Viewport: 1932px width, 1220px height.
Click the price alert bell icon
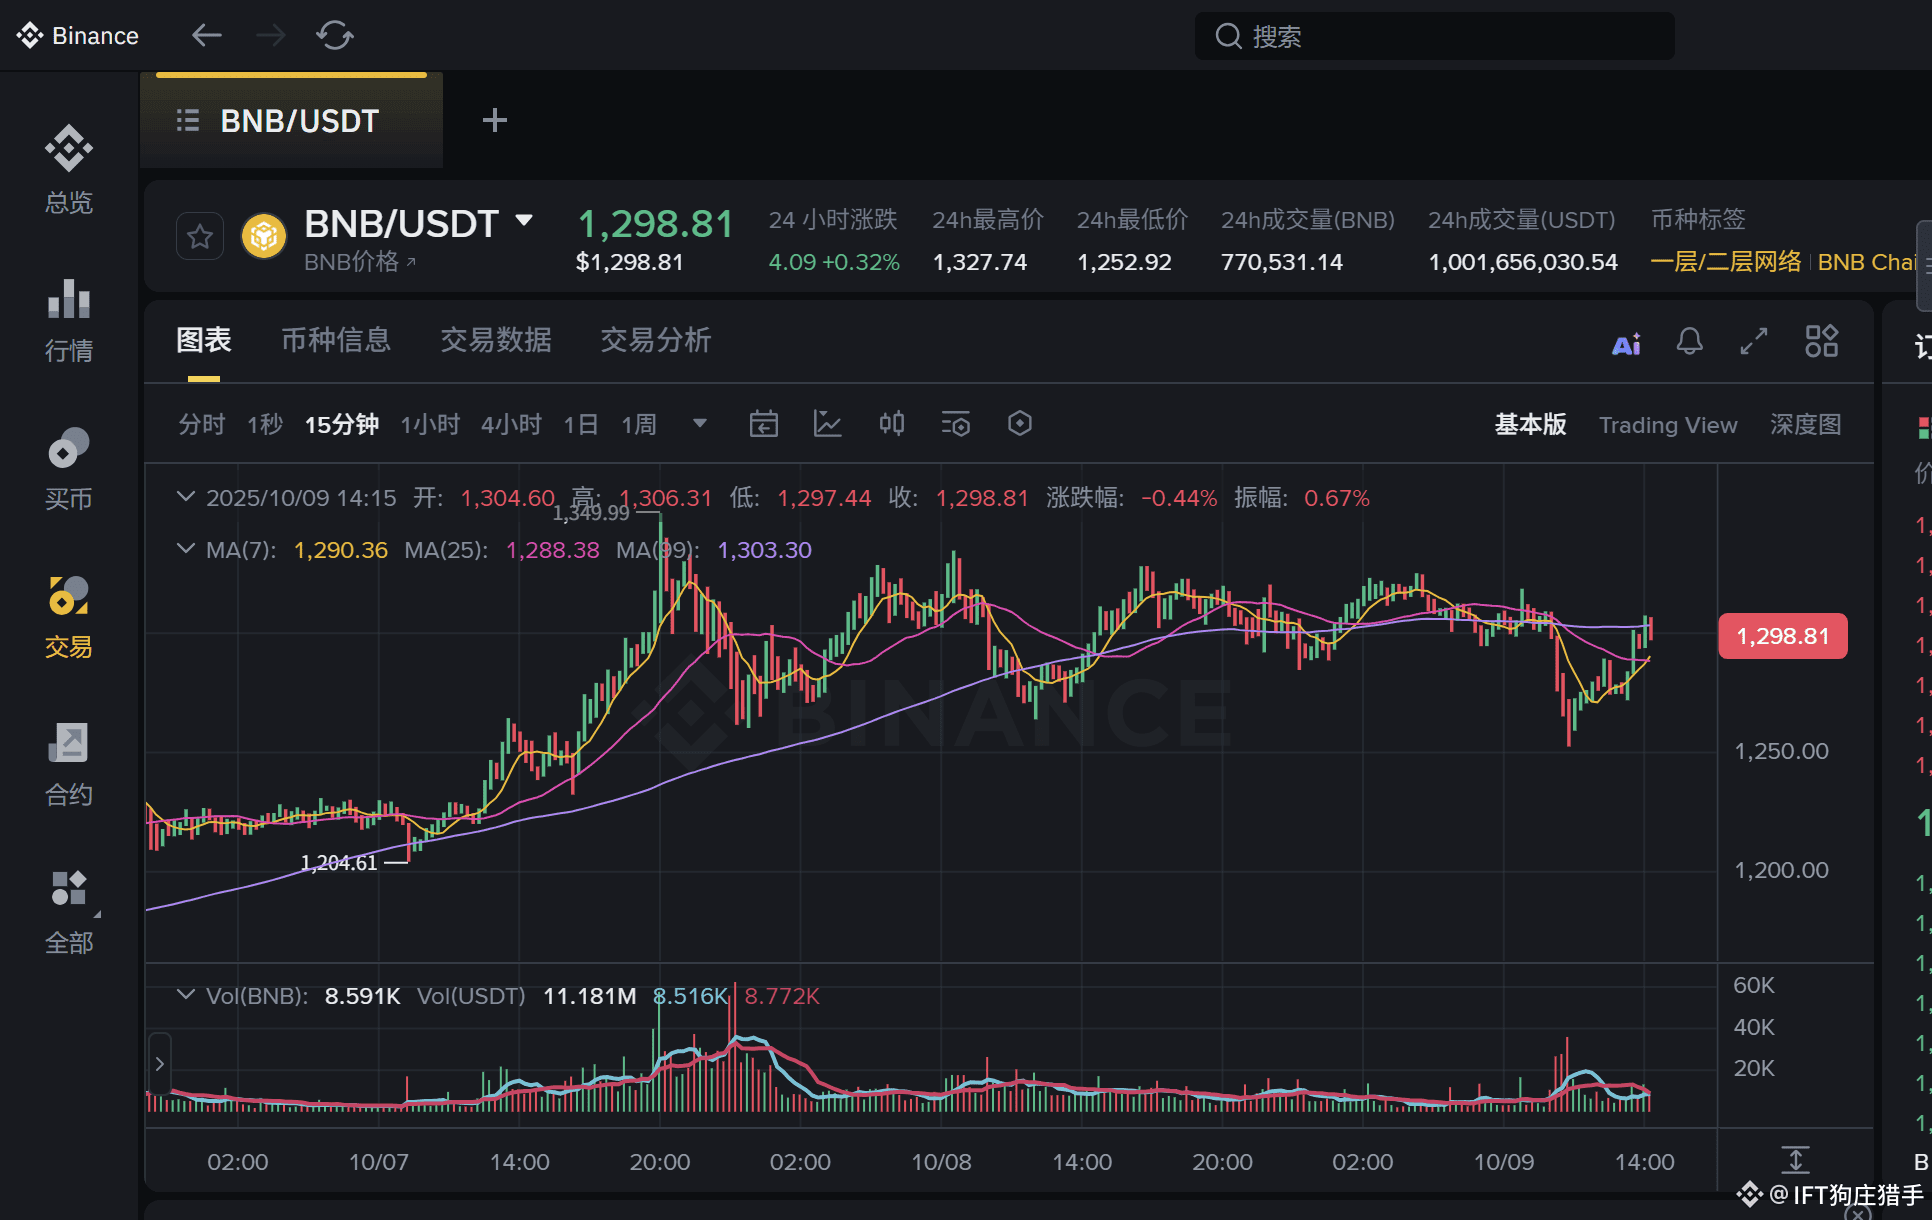pos(1689,342)
